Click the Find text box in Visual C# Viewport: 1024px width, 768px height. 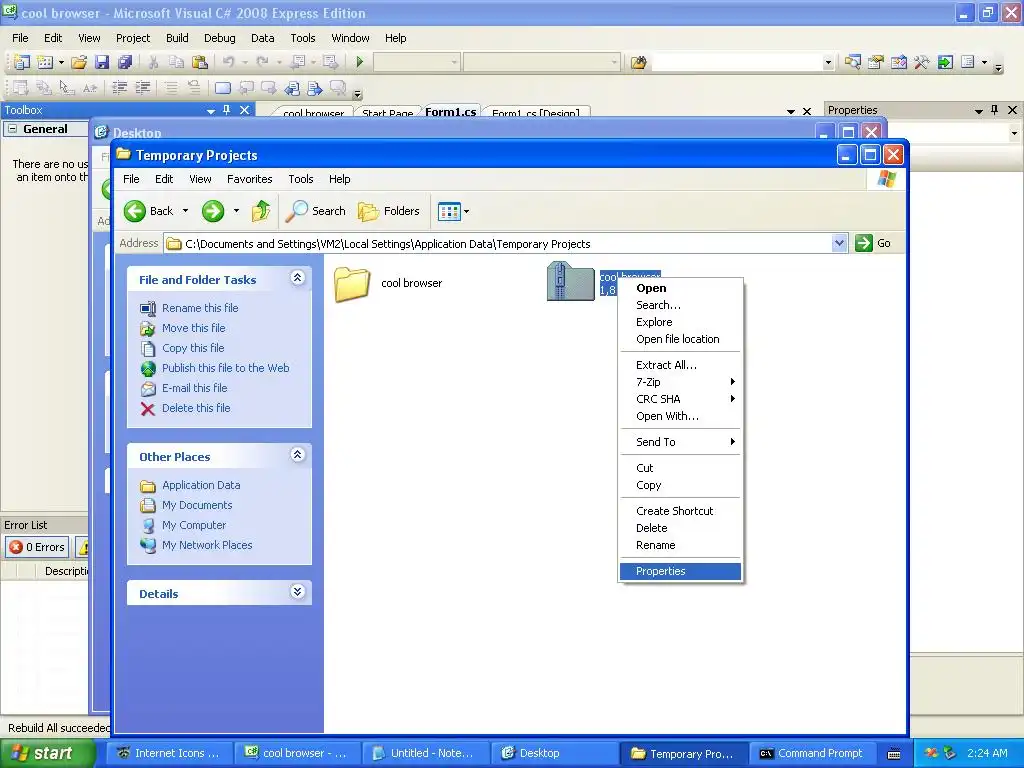pyautogui.click(x=737, y=63)
